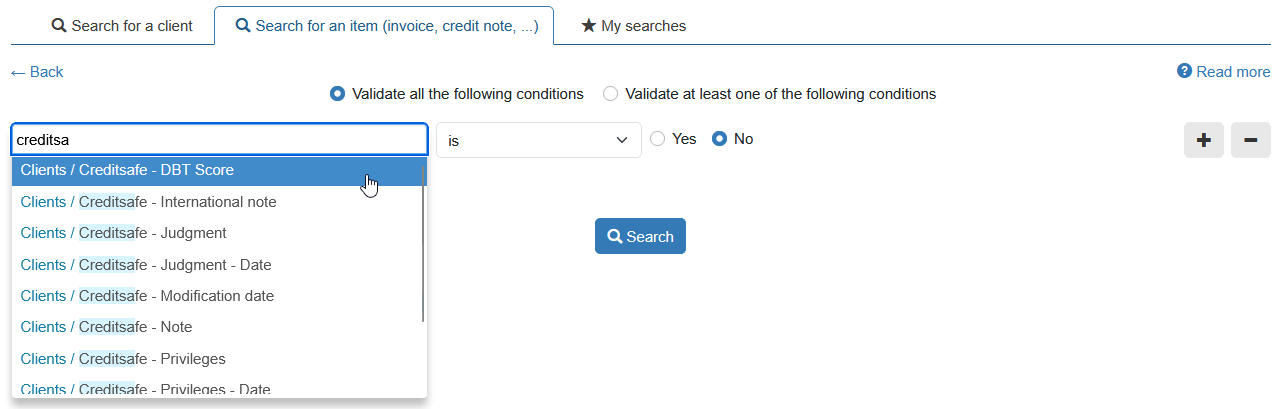Click the star icon on My searches
1280x409 pixels.
click(x=589, y=26)
